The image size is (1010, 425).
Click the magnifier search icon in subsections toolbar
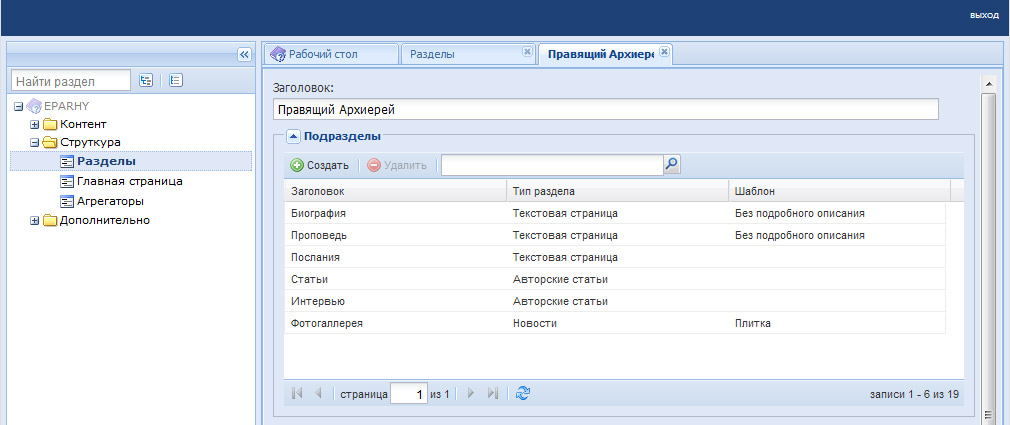[672, 165]
